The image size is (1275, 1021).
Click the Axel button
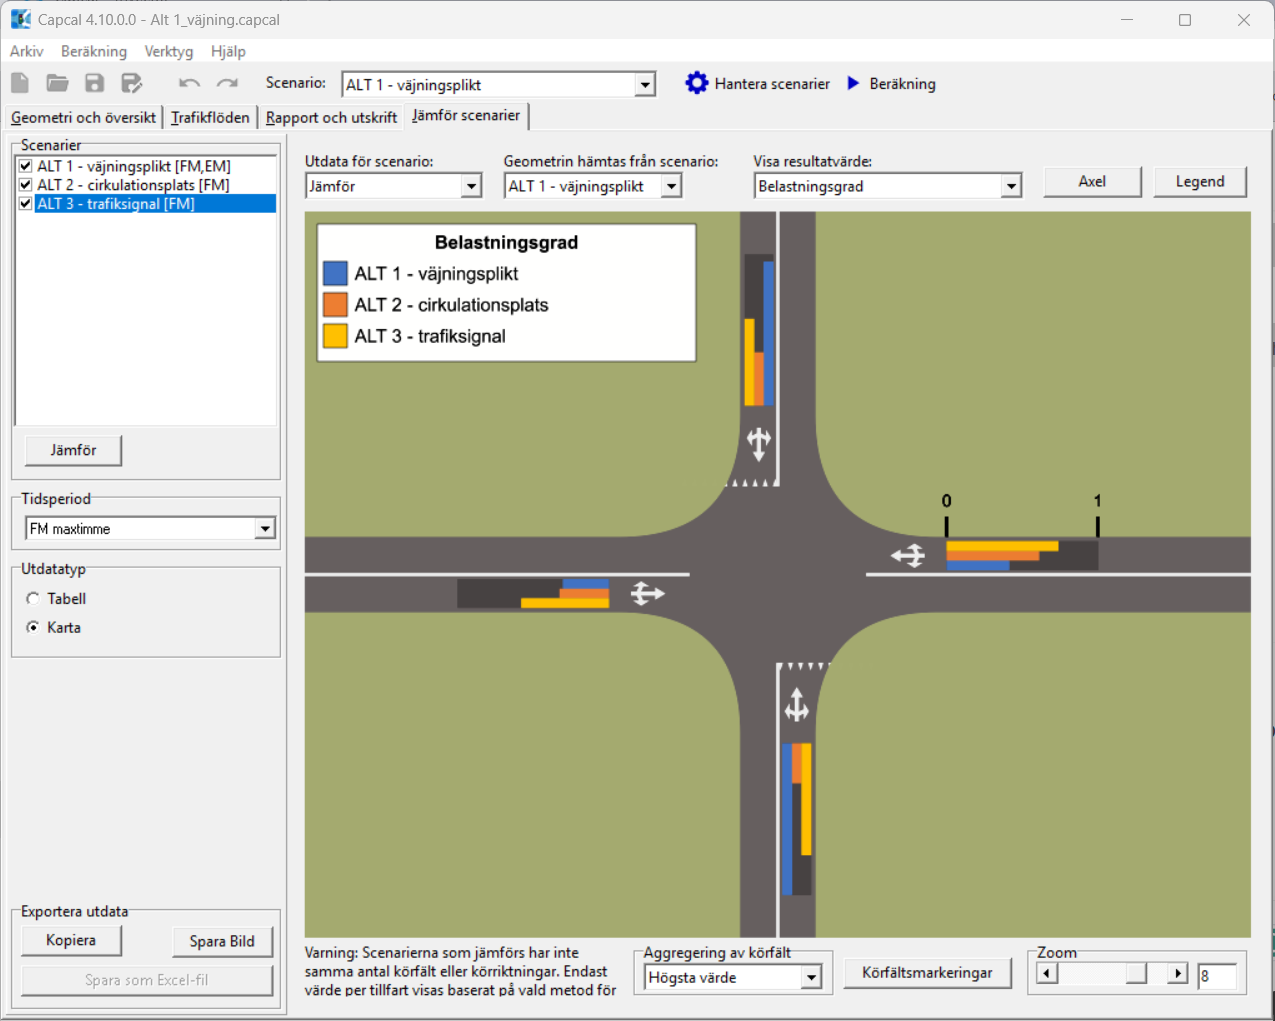click(x=1092, y=181)
